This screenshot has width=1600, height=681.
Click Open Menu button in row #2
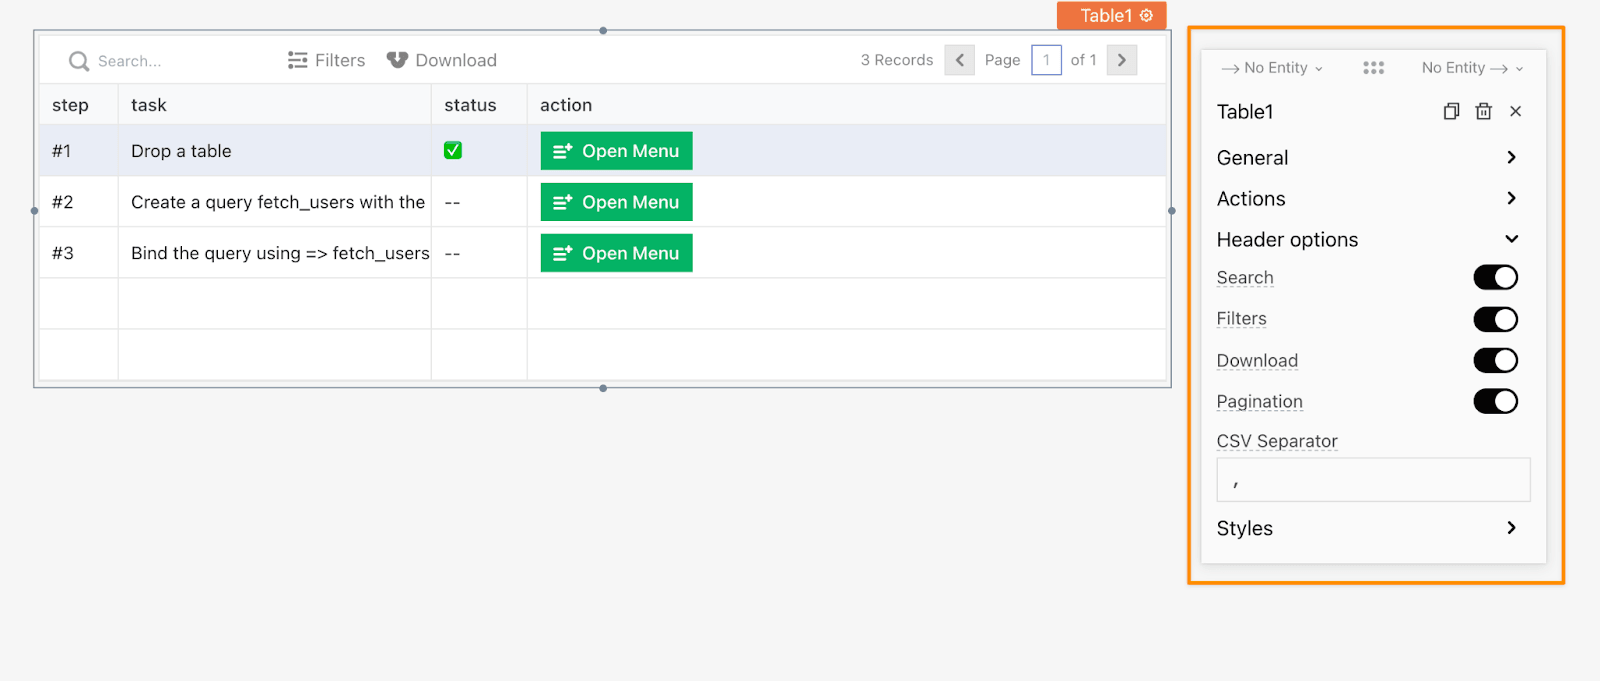(616, 202)
